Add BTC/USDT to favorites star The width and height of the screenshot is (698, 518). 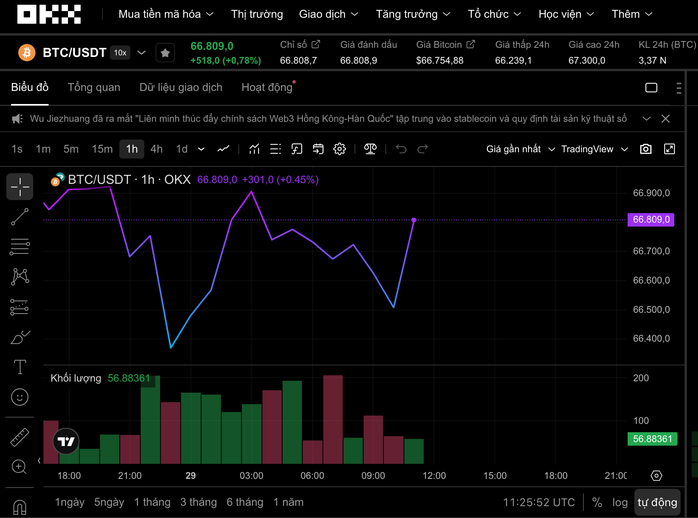(165, 53)
